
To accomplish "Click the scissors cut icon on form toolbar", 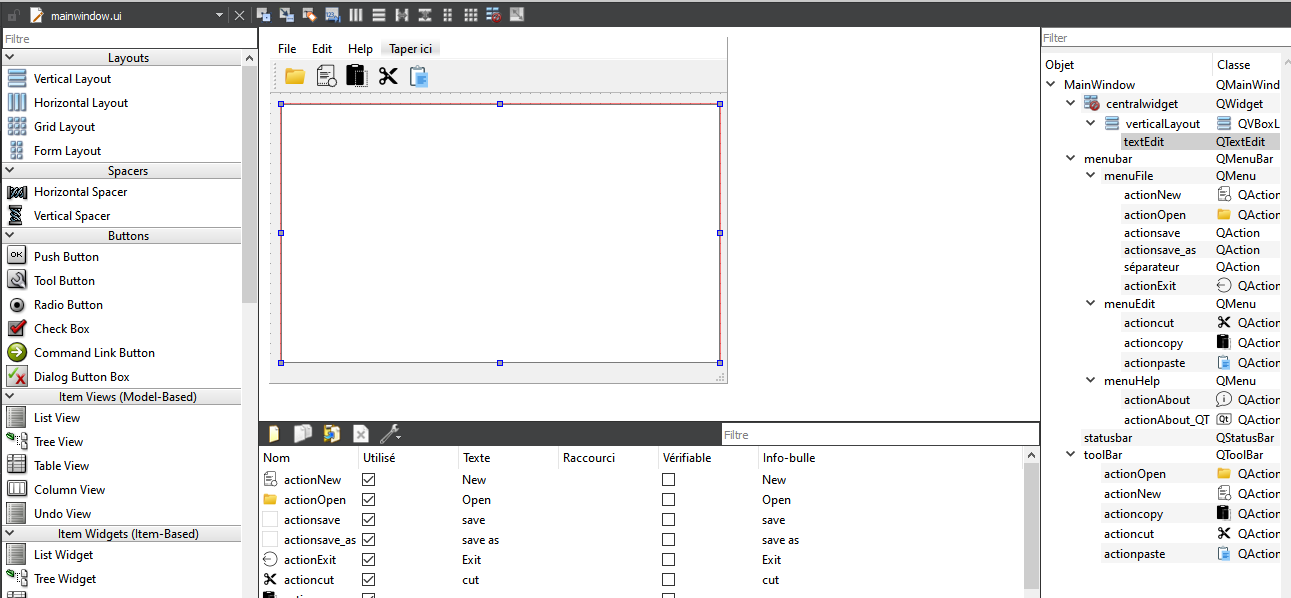I will coord(388,76).
